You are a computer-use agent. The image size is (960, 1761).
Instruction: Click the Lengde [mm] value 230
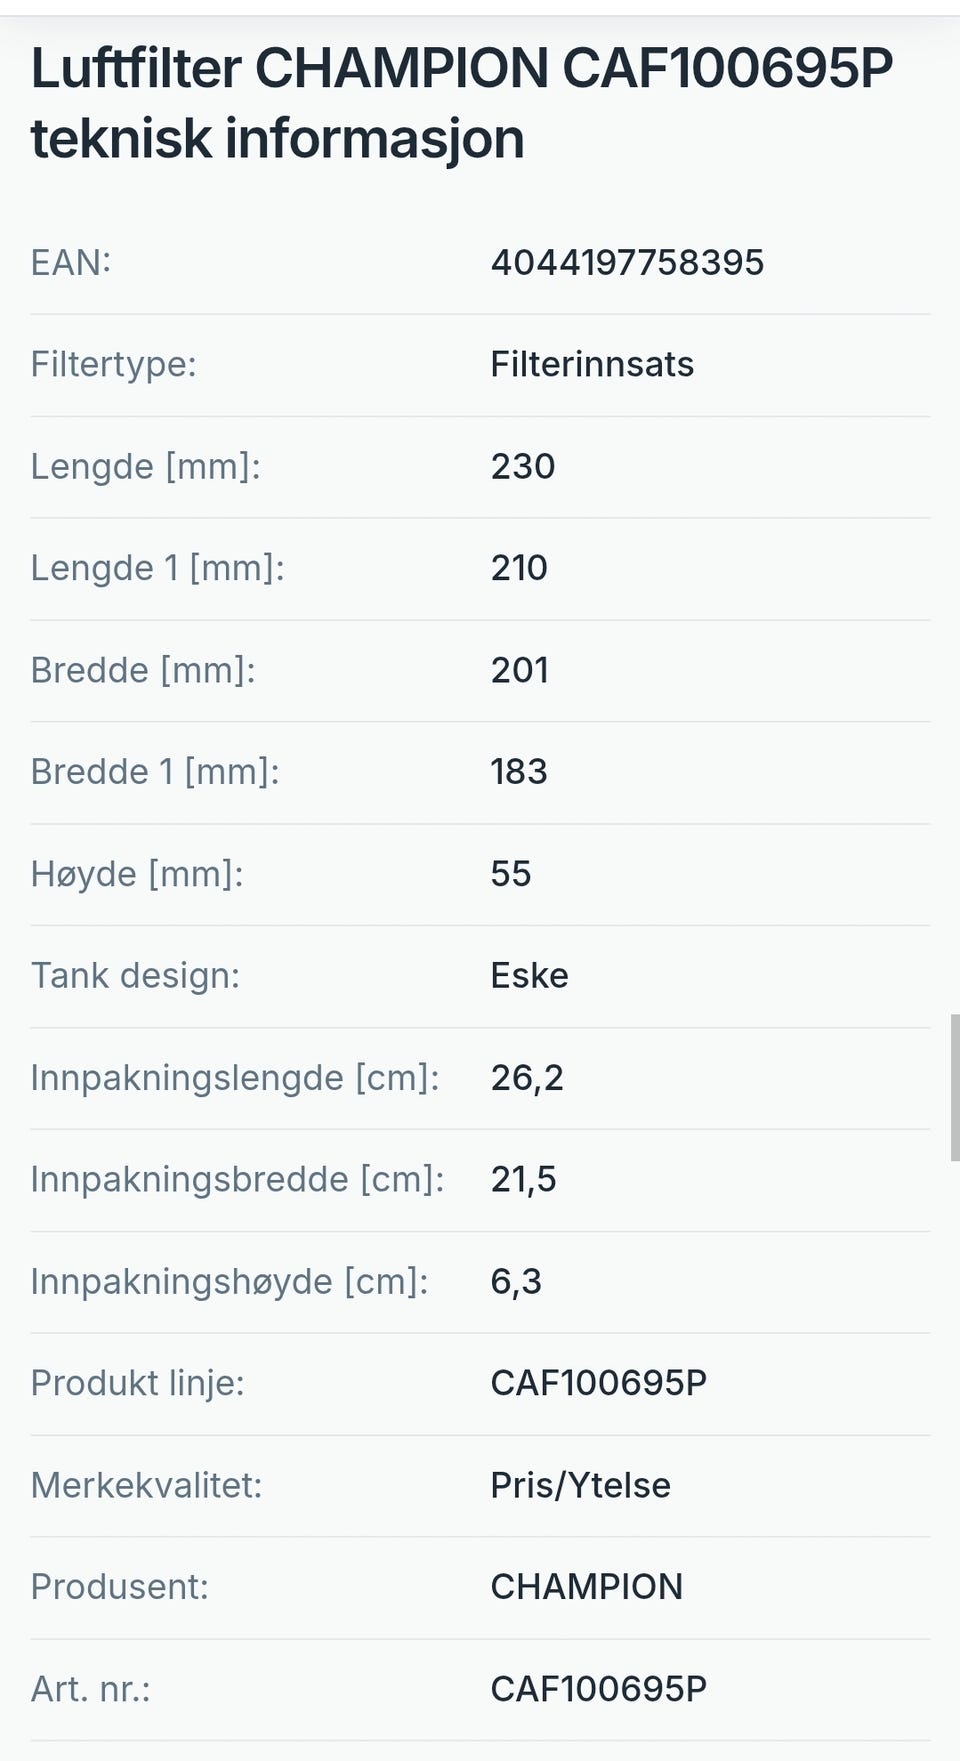(523, 467)
